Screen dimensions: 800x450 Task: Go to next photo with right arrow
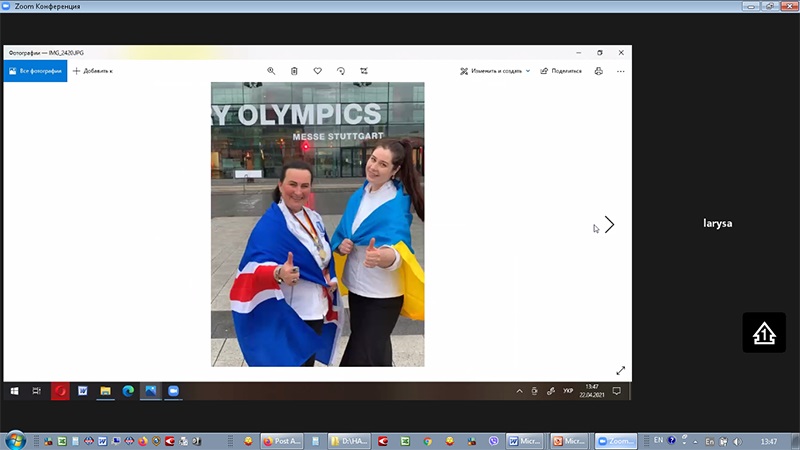tap(609, 225)
